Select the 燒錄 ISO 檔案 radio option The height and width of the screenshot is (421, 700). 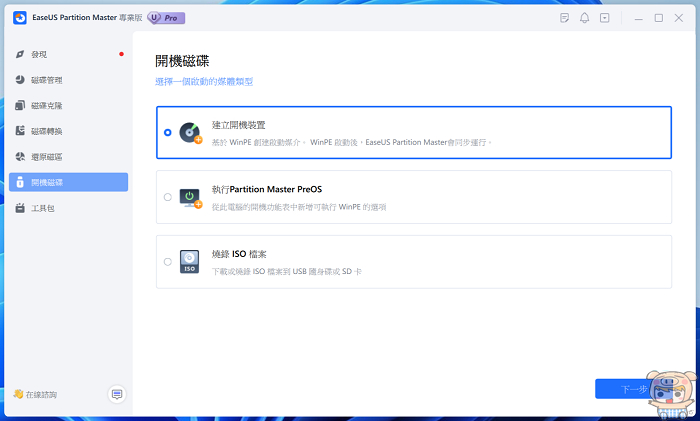coord(167,262)
